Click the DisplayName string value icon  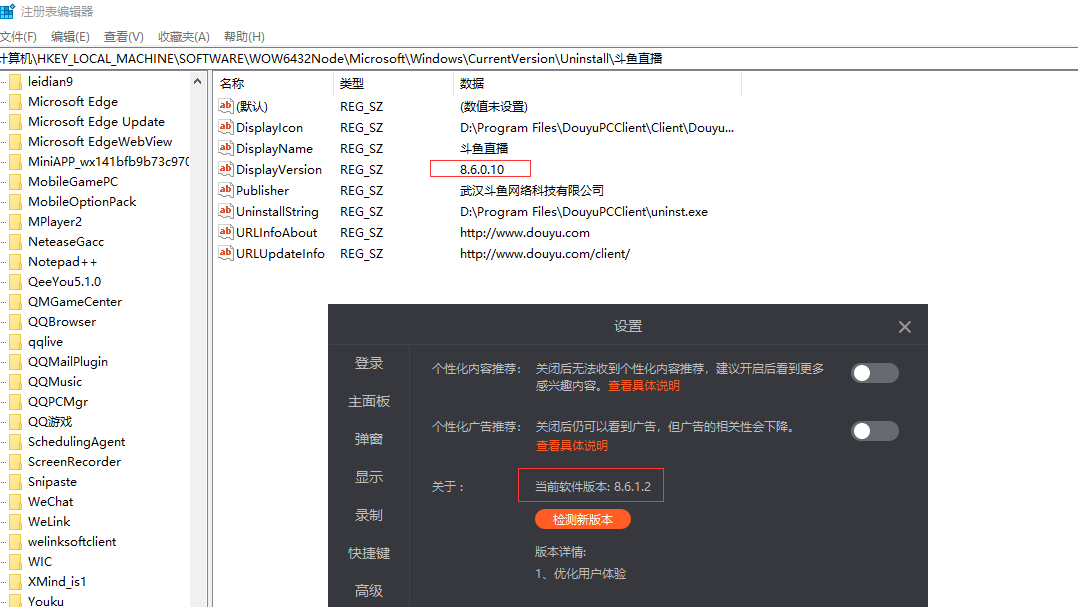(x=226, y=148)
